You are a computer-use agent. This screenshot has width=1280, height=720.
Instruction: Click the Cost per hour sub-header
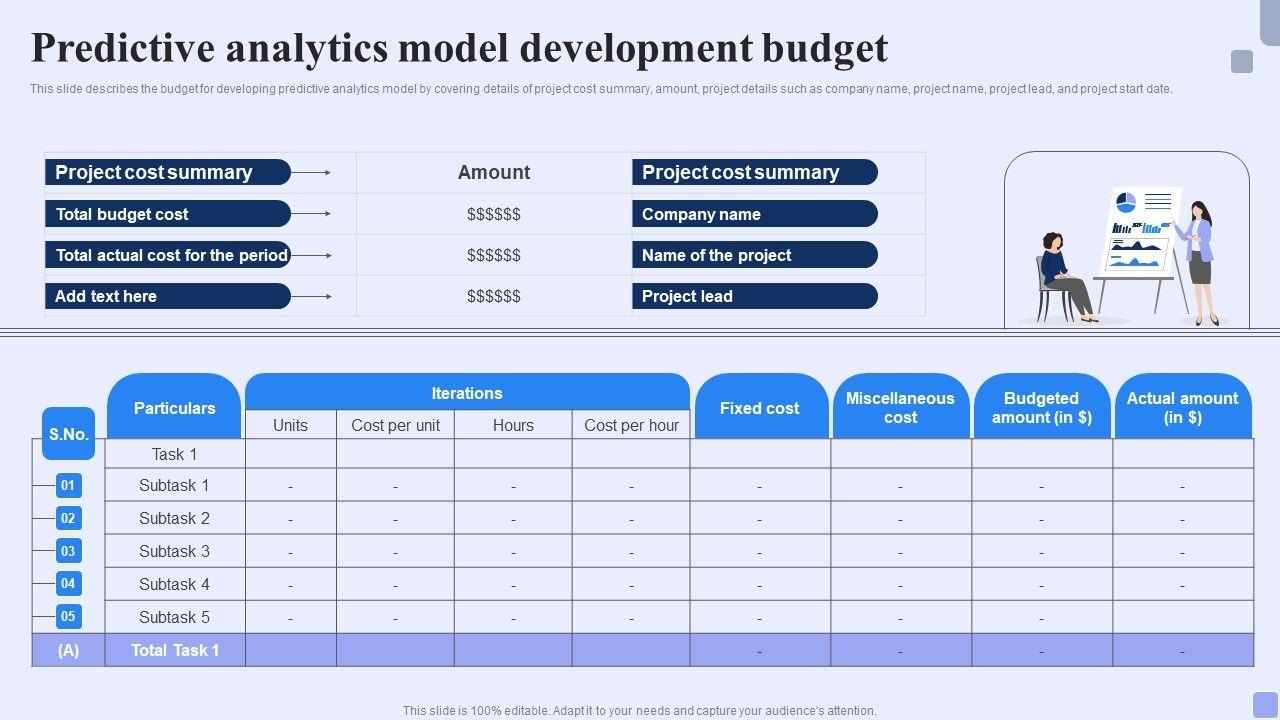631,425
